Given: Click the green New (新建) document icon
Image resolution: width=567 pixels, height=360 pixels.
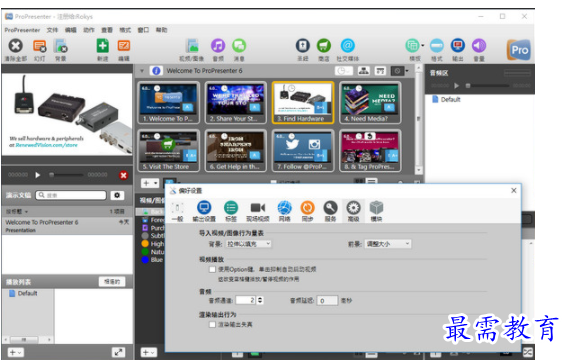Looking at the screenshot, I should click(103, 46).
